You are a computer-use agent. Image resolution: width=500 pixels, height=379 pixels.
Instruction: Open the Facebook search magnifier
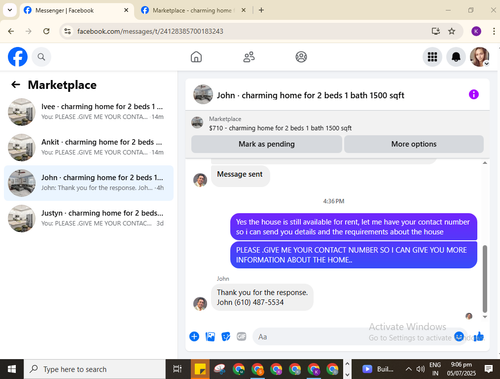click(41, 57)
